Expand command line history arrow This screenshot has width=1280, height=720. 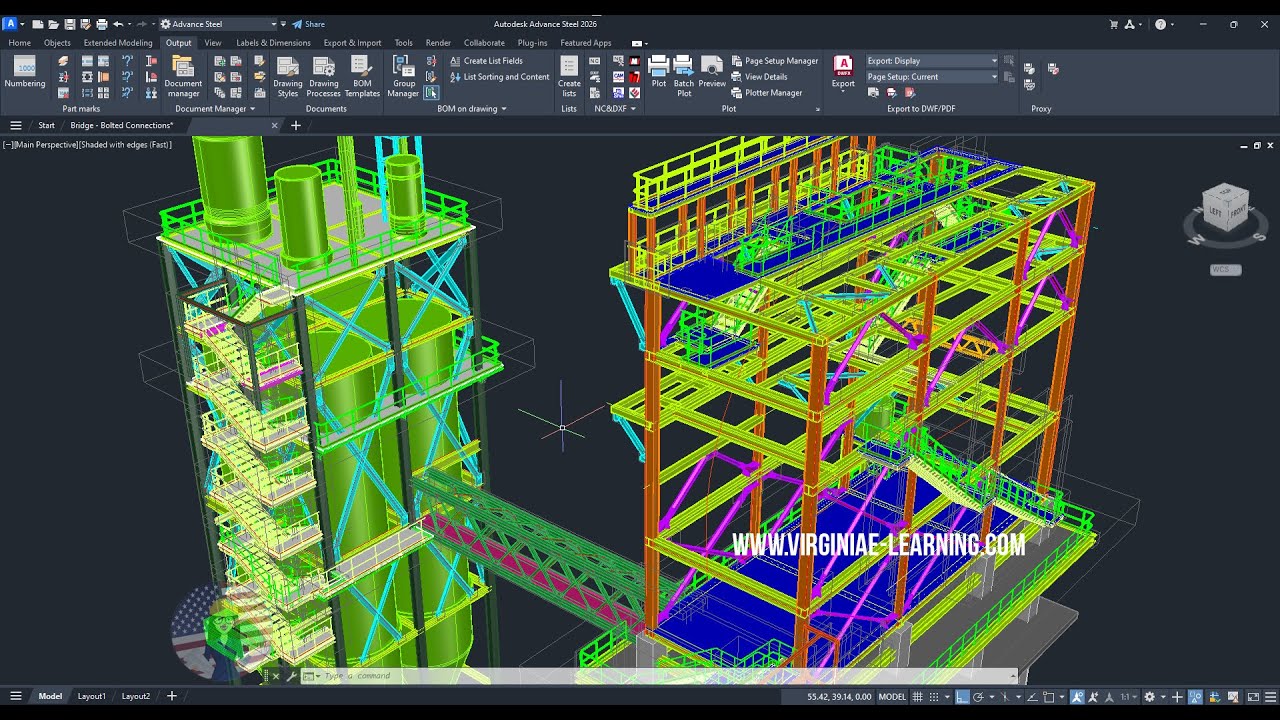pyautogui.click(x=1011, y=676)
